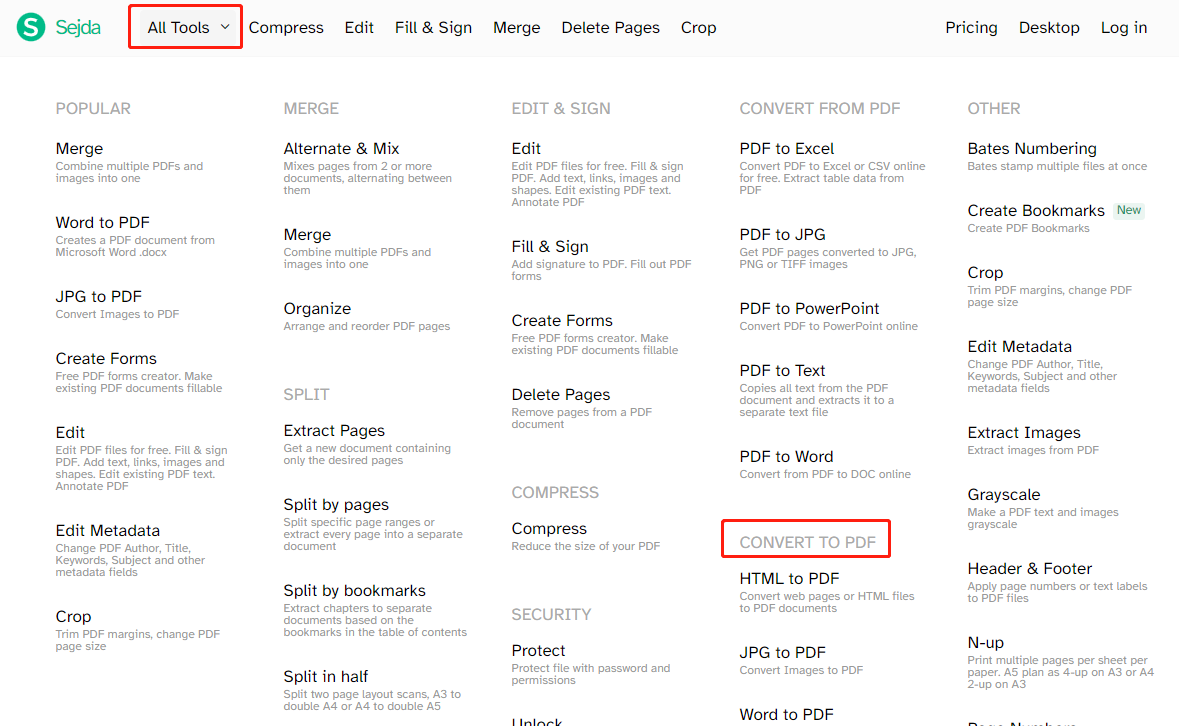Open Compress tool under Compress heading
The height and width of the screenshot is (726, 1179).
tap(549, 529)
